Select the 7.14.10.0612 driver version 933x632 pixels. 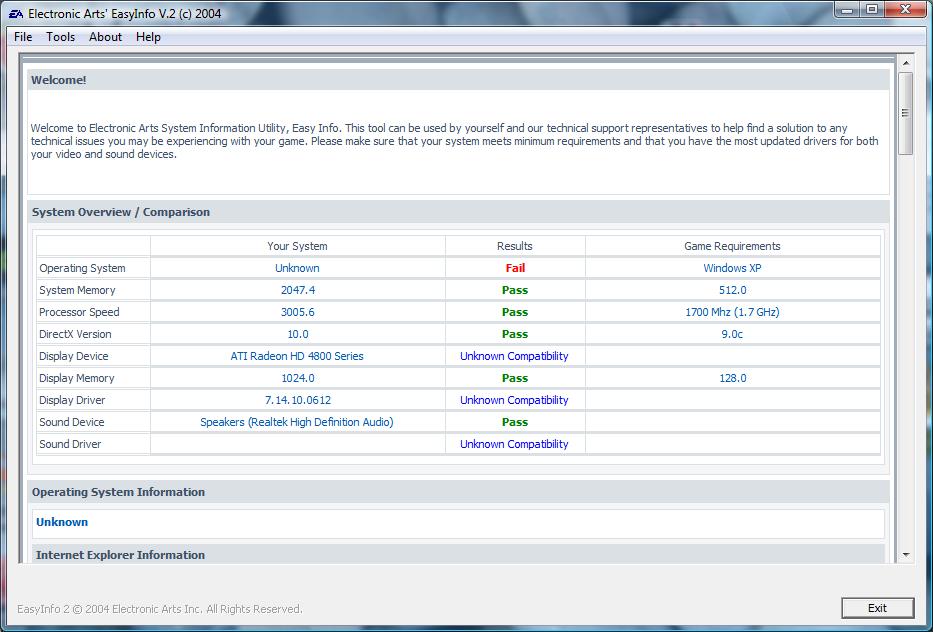coord(298,401)
